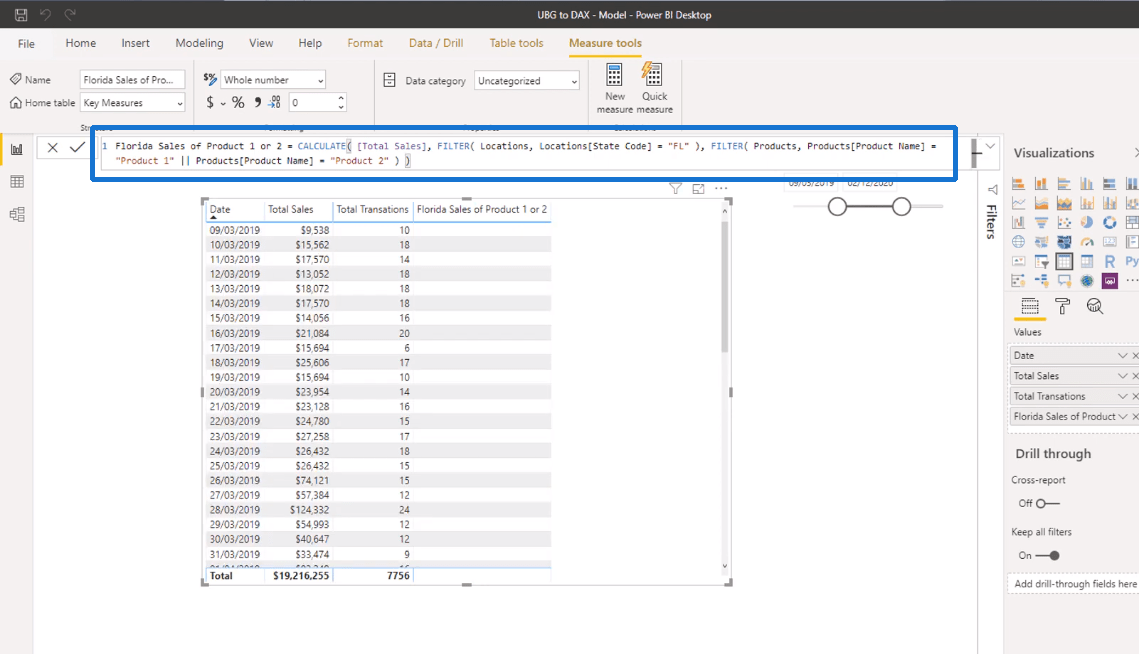Sort by the Total Sales column header
The height and width of the screenshot is (654, 1139).
[291, 209]
